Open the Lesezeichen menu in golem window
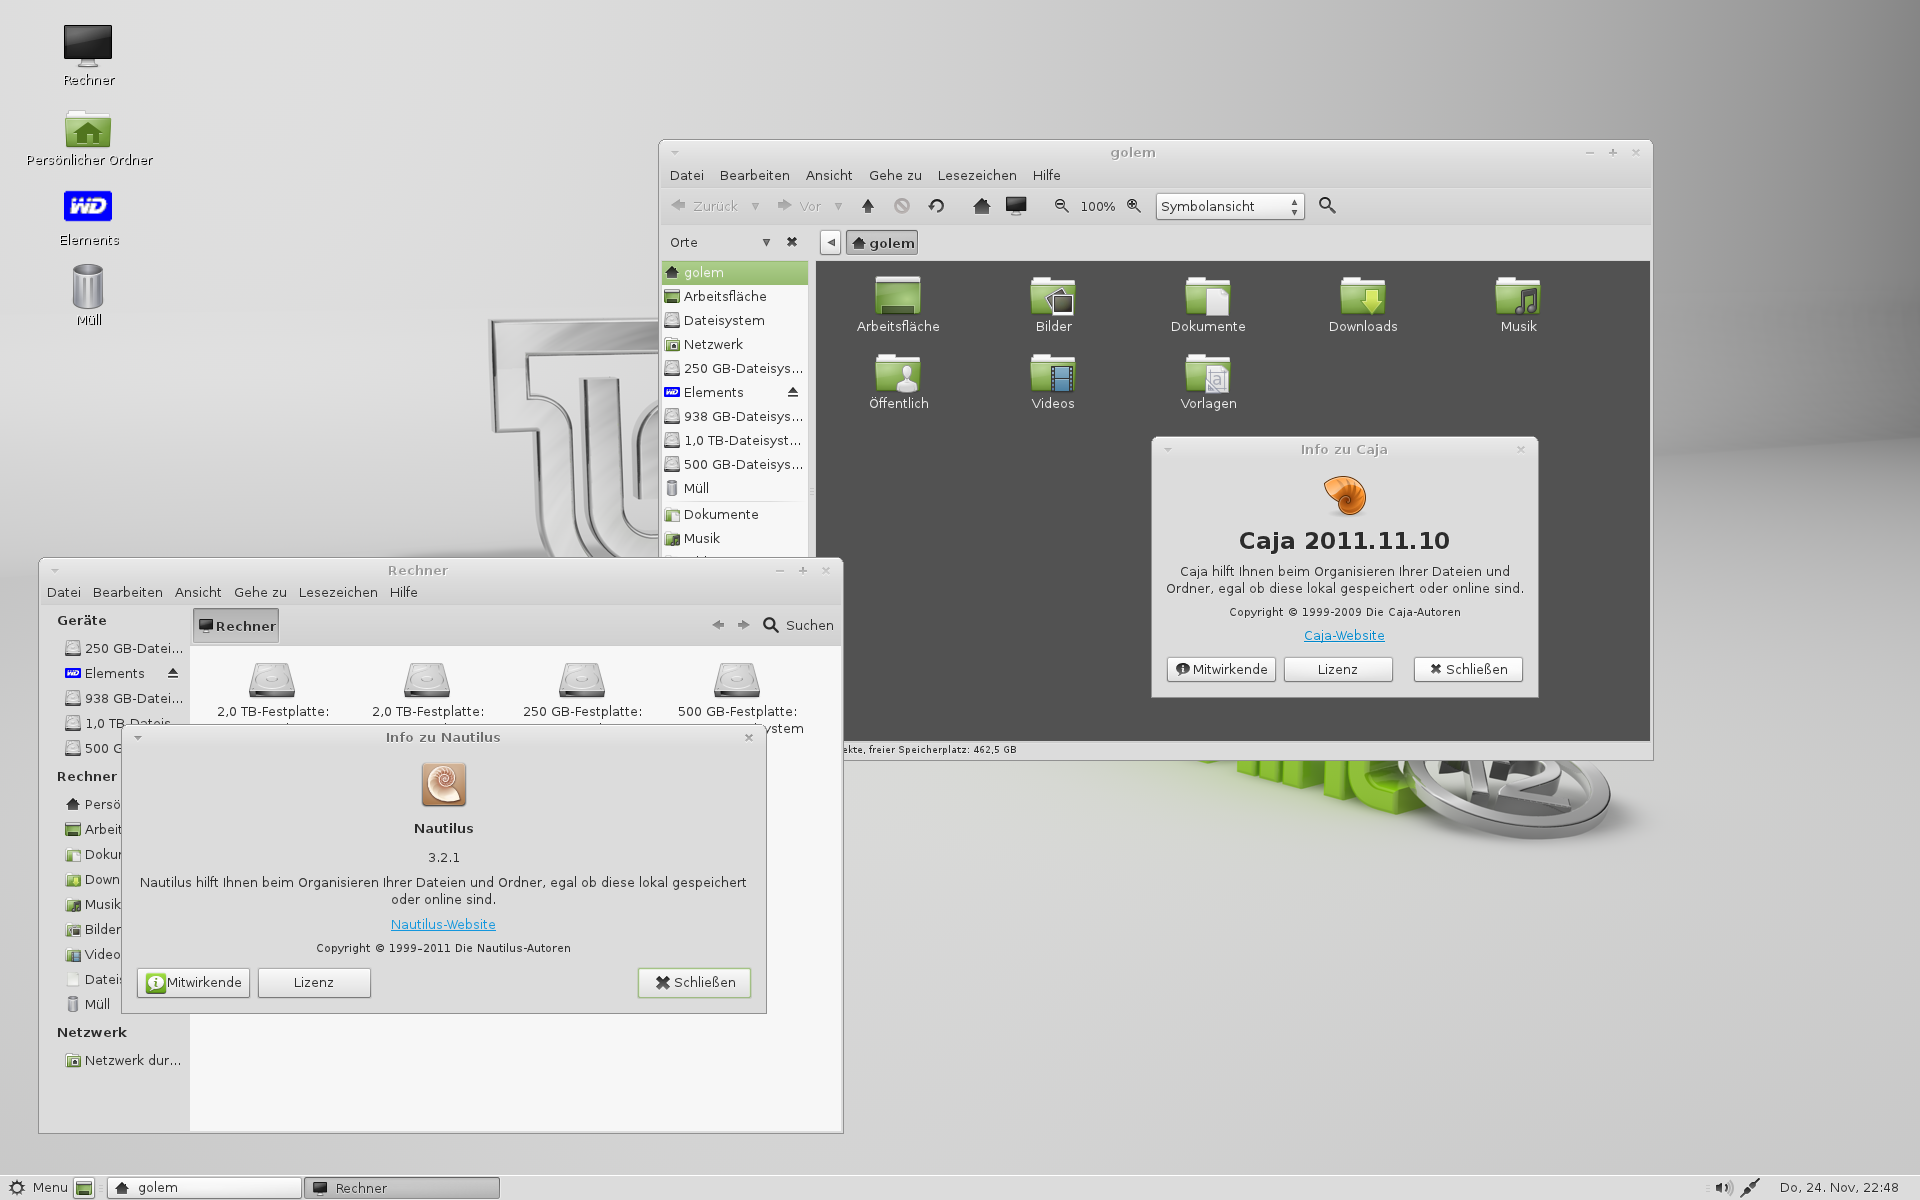 [976, 175]
